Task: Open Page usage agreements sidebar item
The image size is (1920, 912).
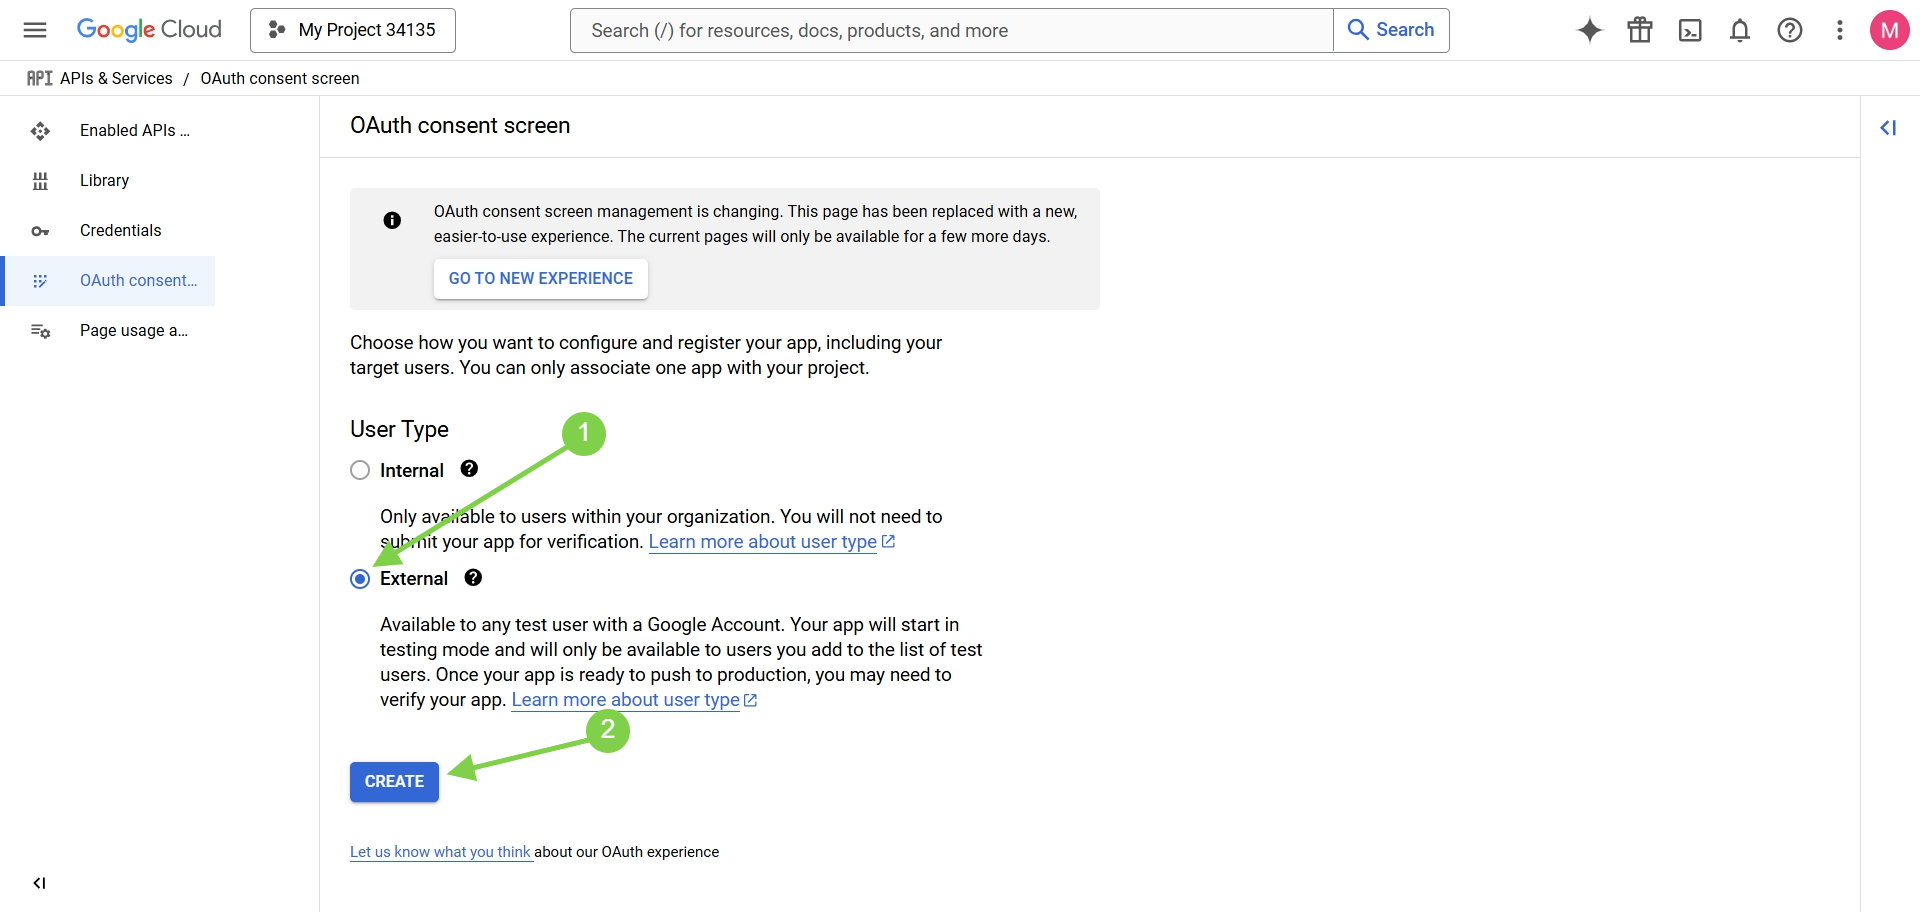Action: point(108,331)
